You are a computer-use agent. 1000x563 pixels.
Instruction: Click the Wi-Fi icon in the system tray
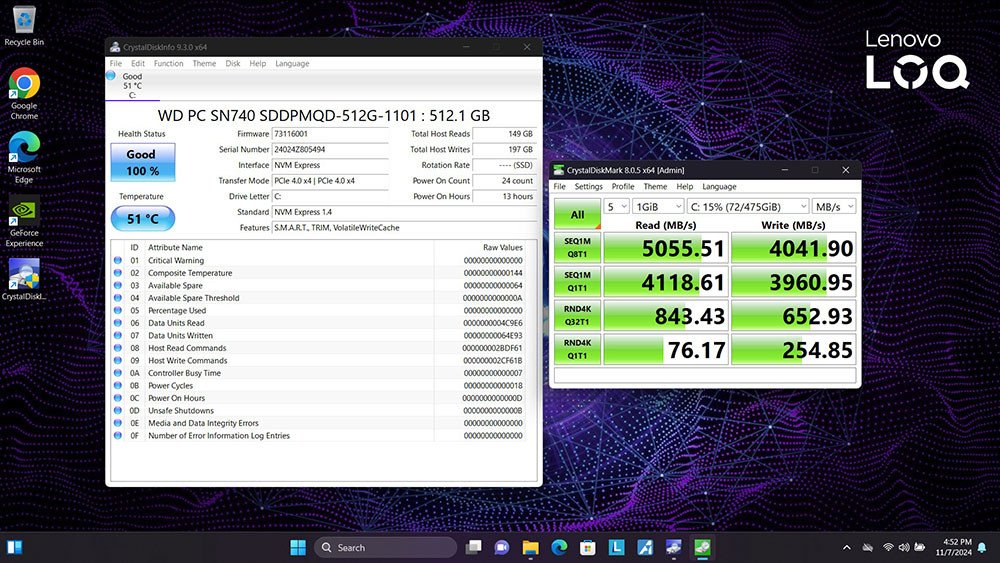point(888,547)
